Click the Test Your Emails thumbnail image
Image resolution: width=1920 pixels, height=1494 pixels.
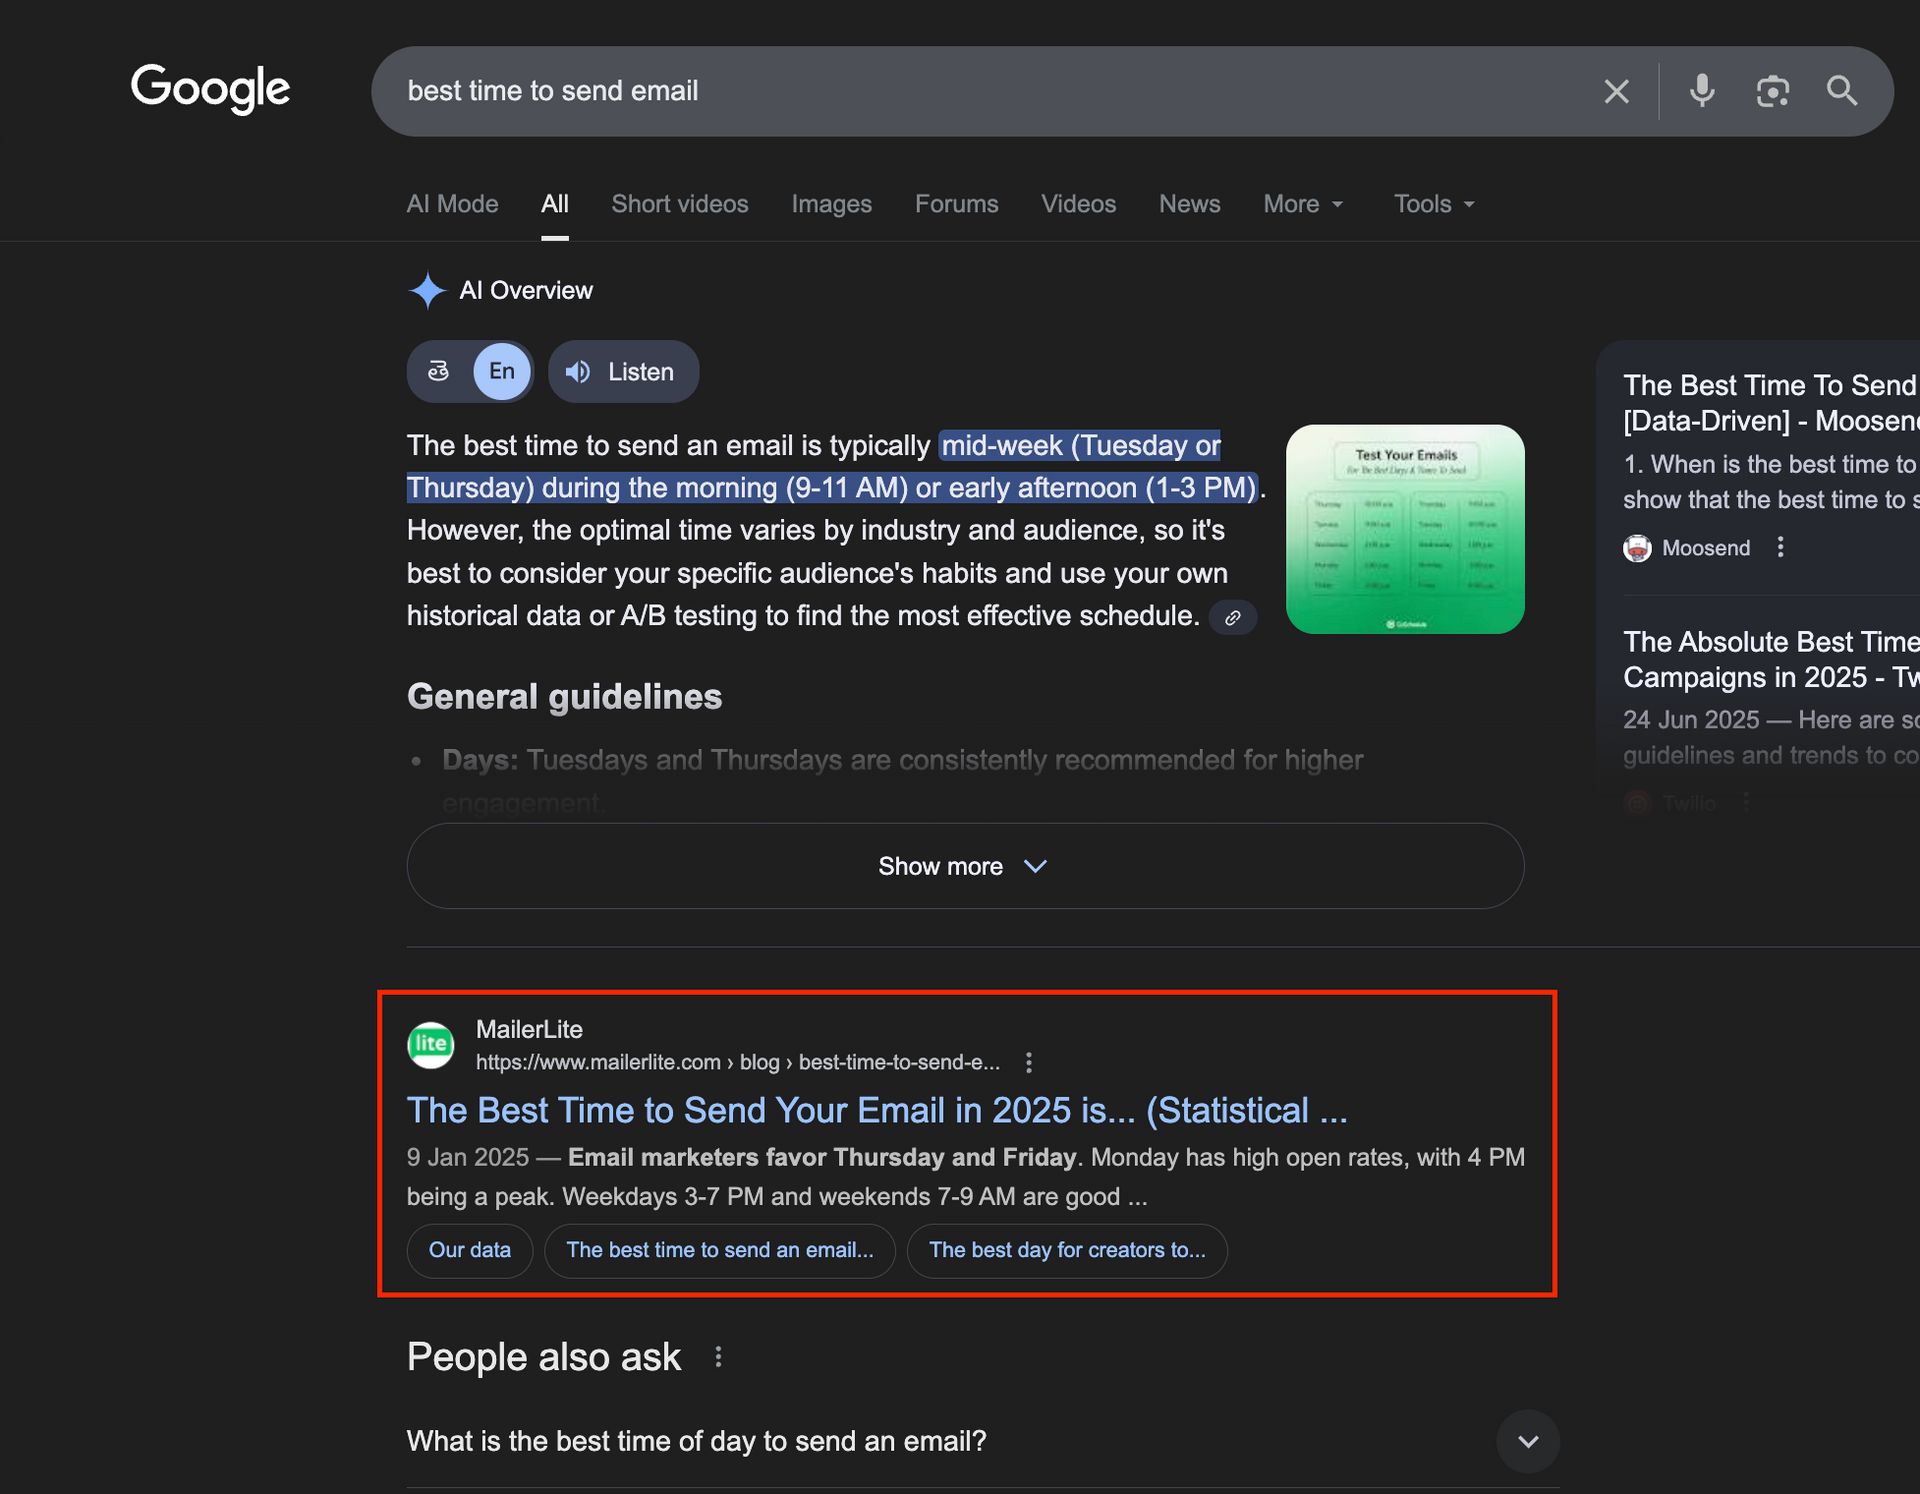pyautogui.click(x=1404, y=529)
